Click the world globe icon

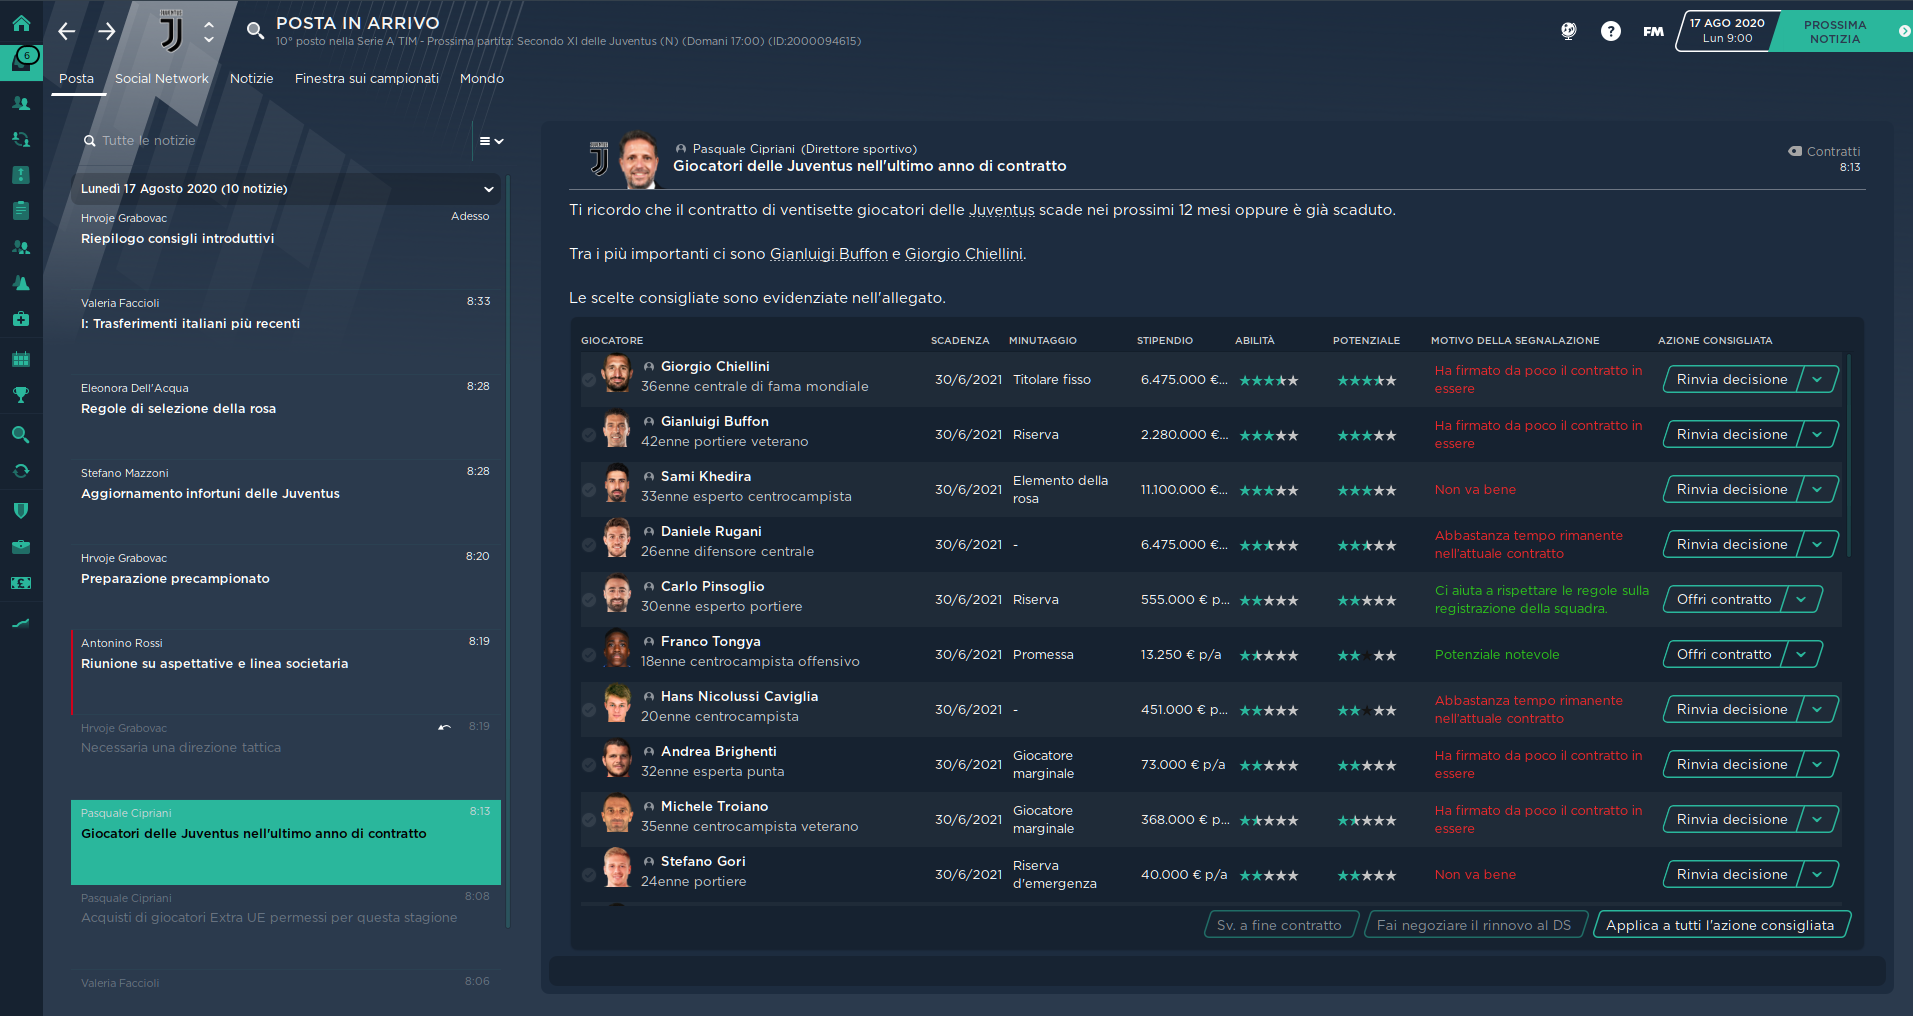tap(1568, 31)
